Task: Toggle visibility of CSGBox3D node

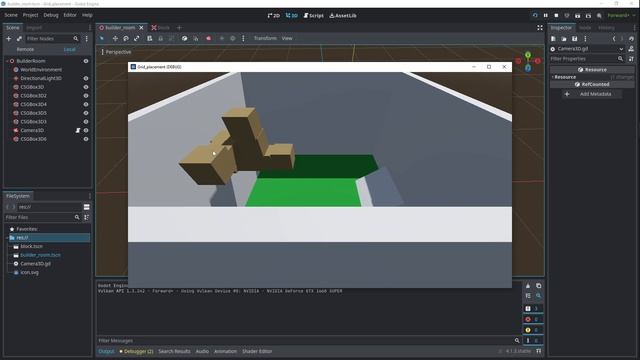Action: (86, 87)
